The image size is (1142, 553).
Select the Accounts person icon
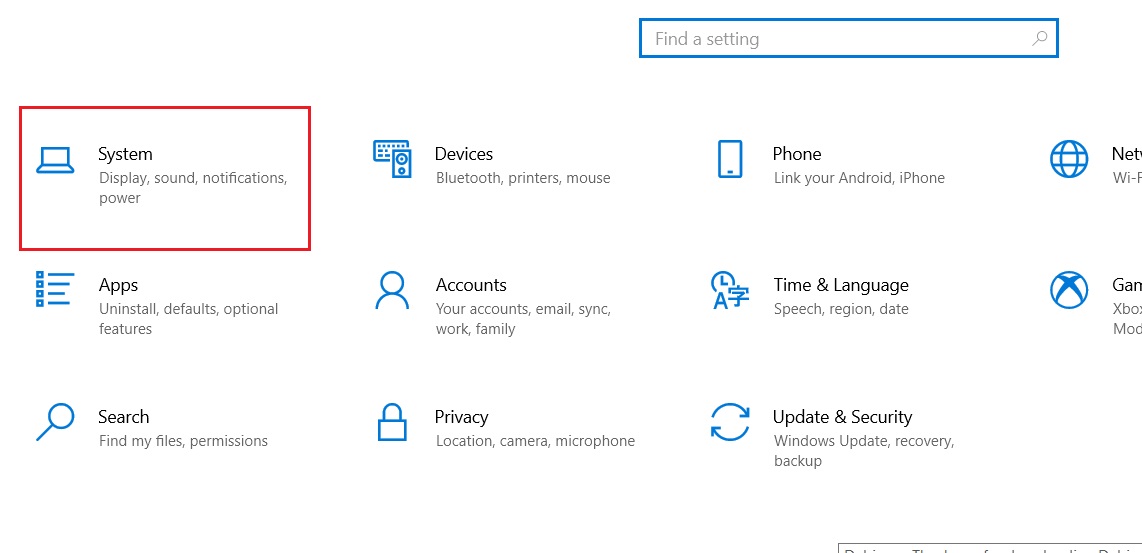click(x=393, y=290)
